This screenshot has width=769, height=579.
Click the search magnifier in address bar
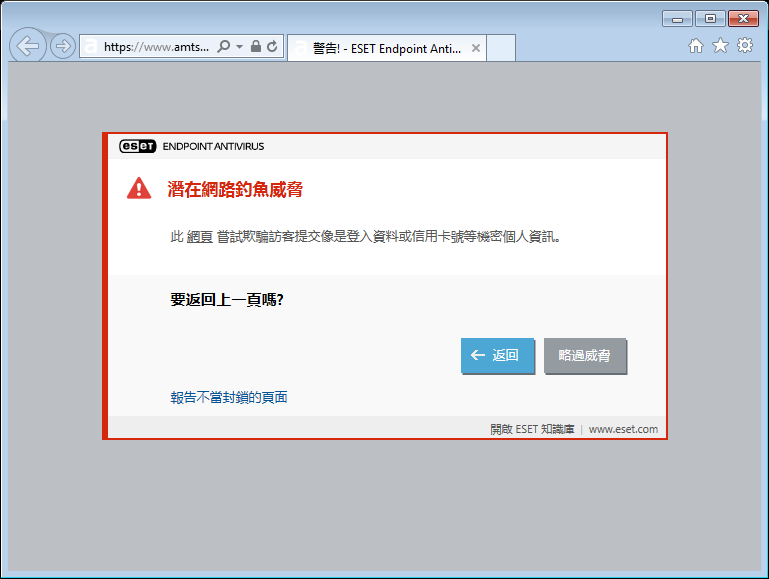pos(224,47)
